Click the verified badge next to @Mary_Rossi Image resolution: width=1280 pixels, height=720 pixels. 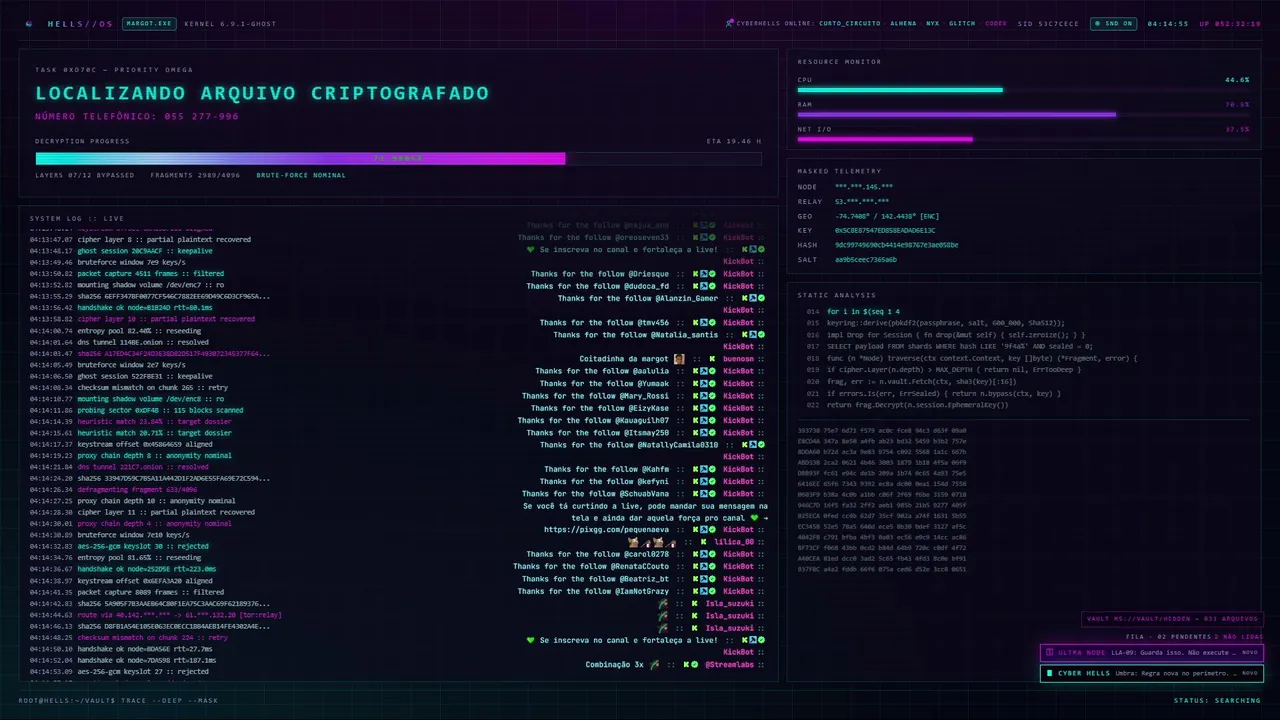click(713, 396)
